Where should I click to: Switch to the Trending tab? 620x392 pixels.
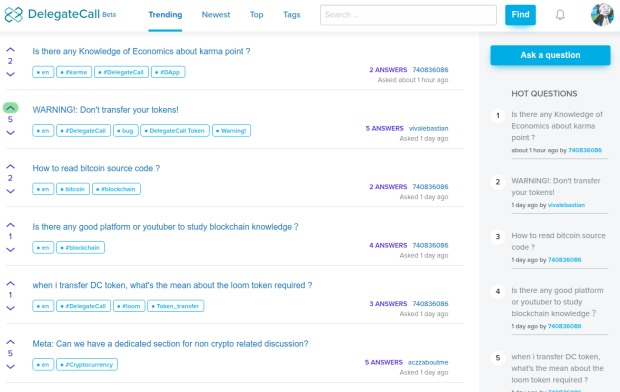point(165,15)
